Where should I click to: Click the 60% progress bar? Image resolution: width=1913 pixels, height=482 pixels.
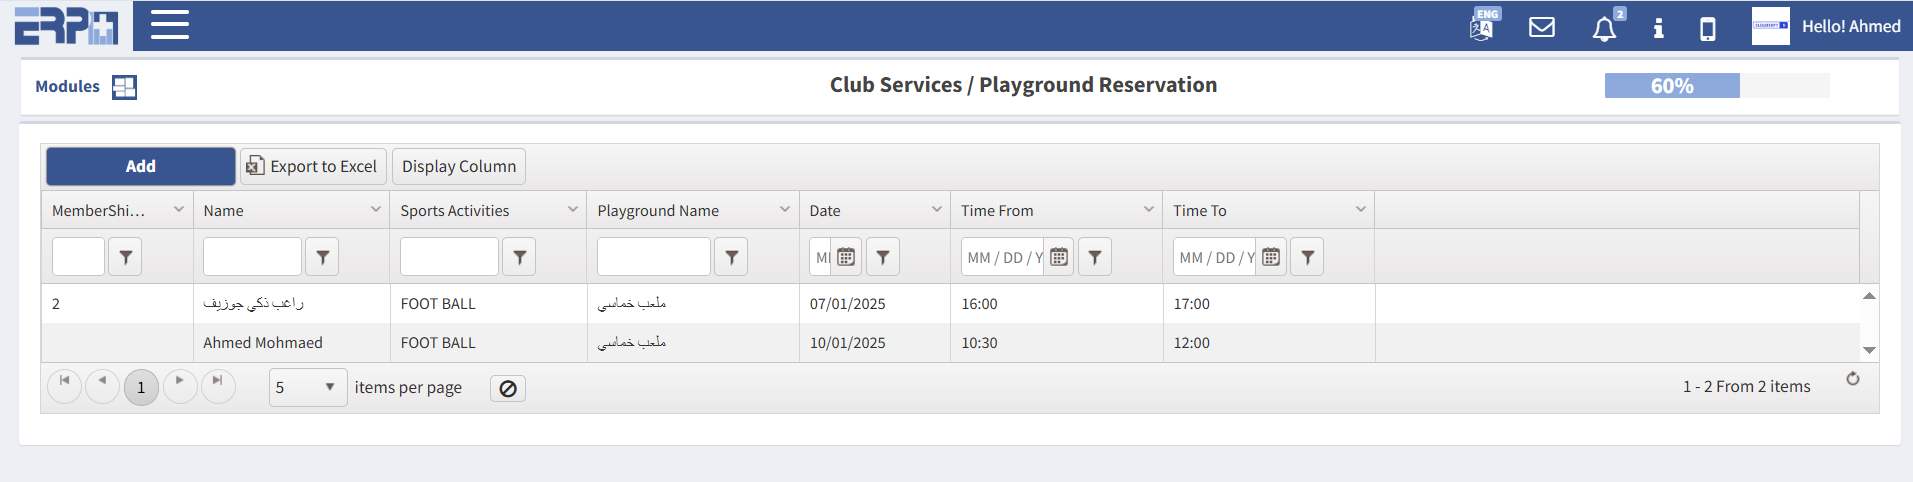pos(1716,86)
